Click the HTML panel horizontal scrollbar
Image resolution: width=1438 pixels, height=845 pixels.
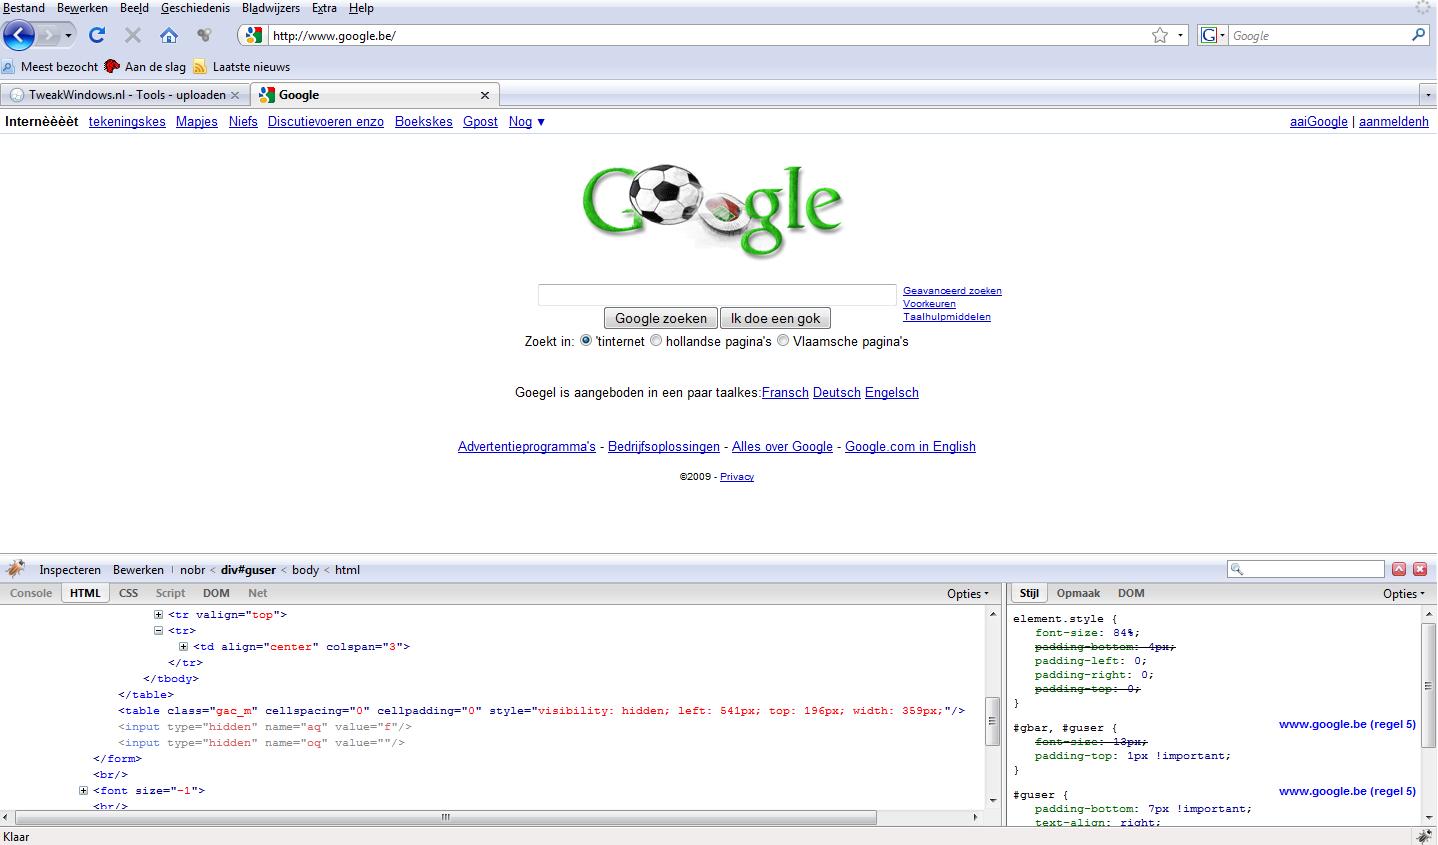click(x=446, y=817)
